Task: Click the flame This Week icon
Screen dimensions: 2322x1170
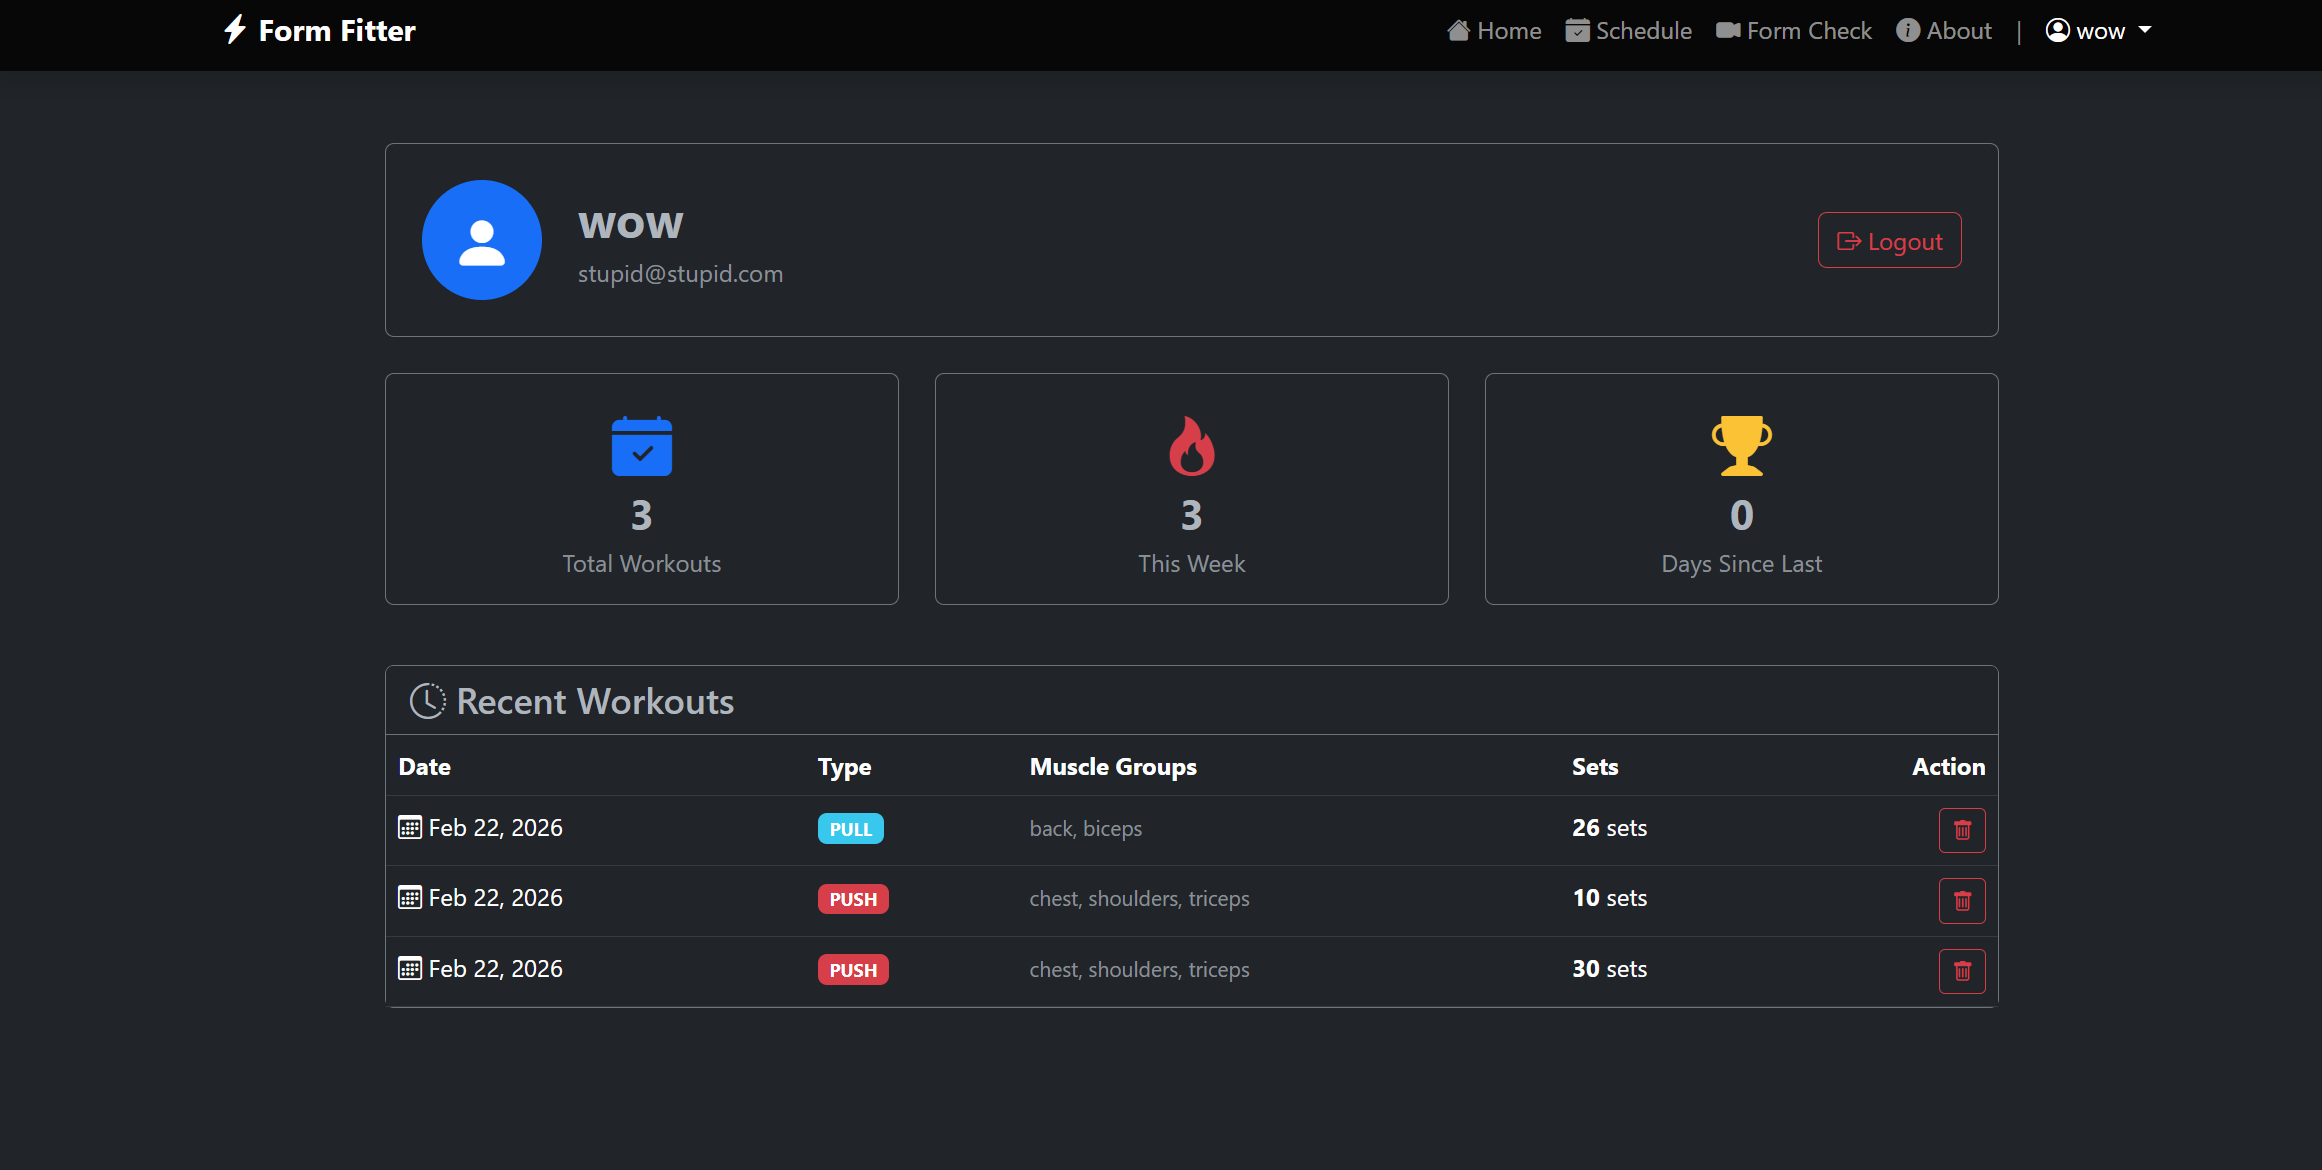Action: (x=1191, y=446)
